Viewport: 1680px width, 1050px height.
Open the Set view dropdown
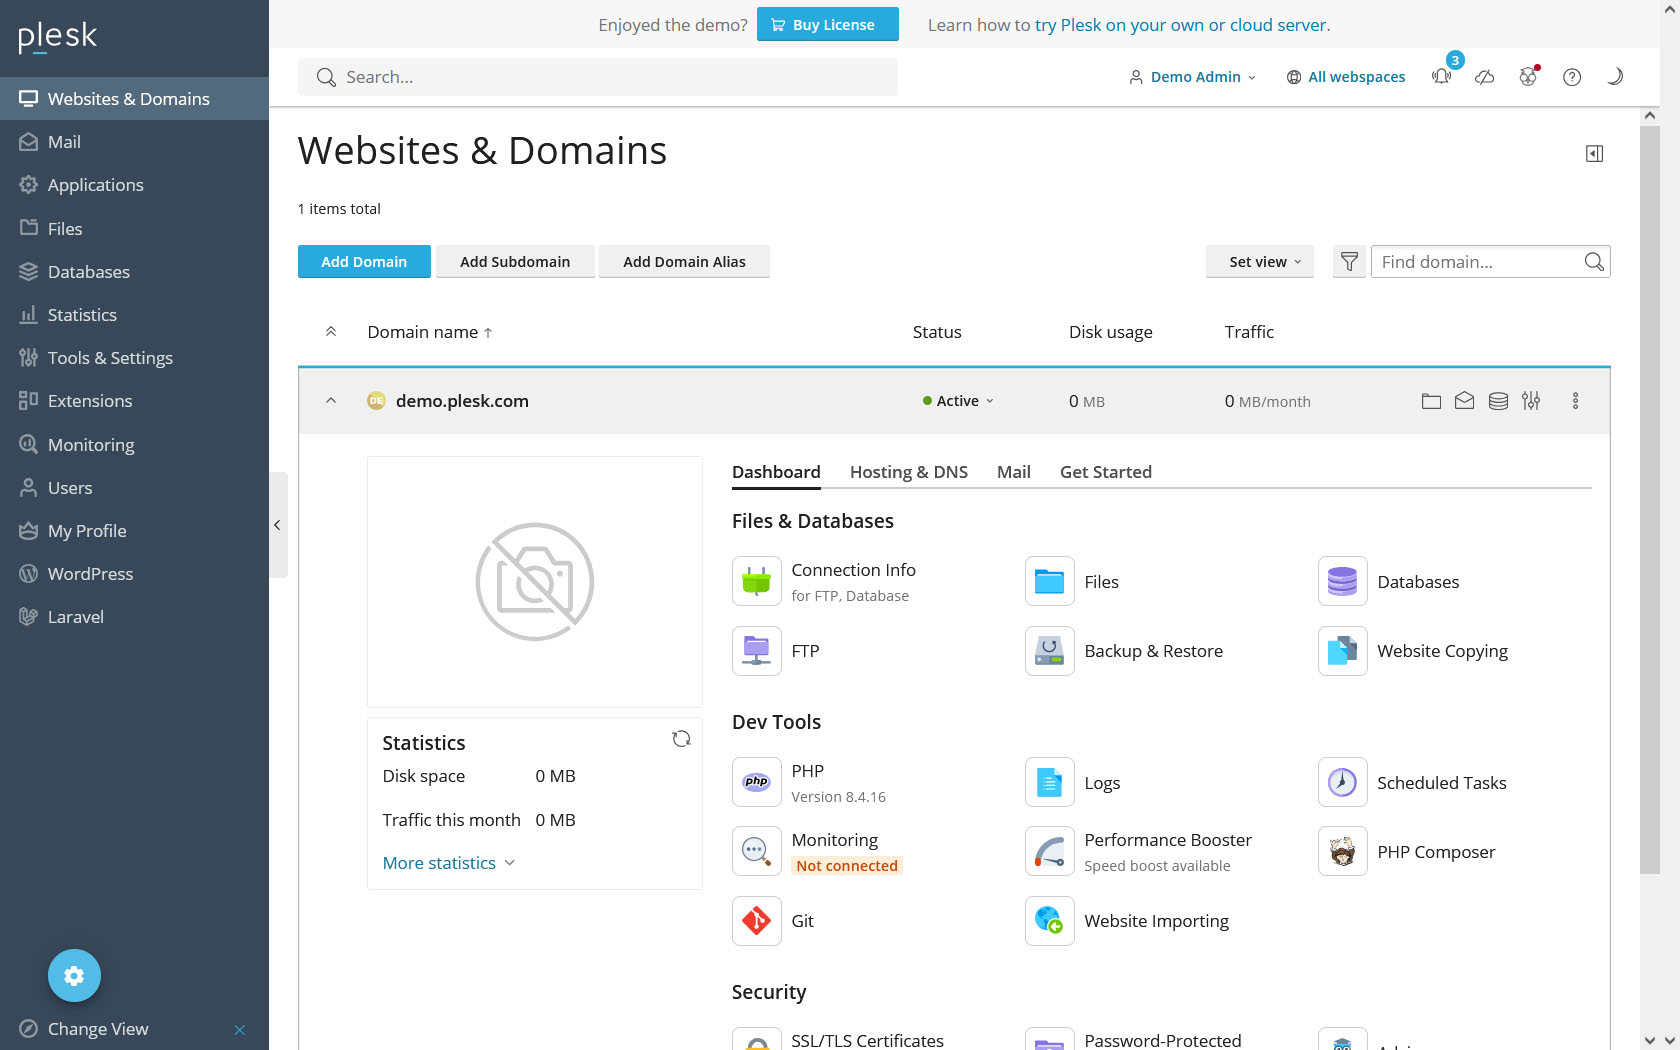pos(1259,262)
